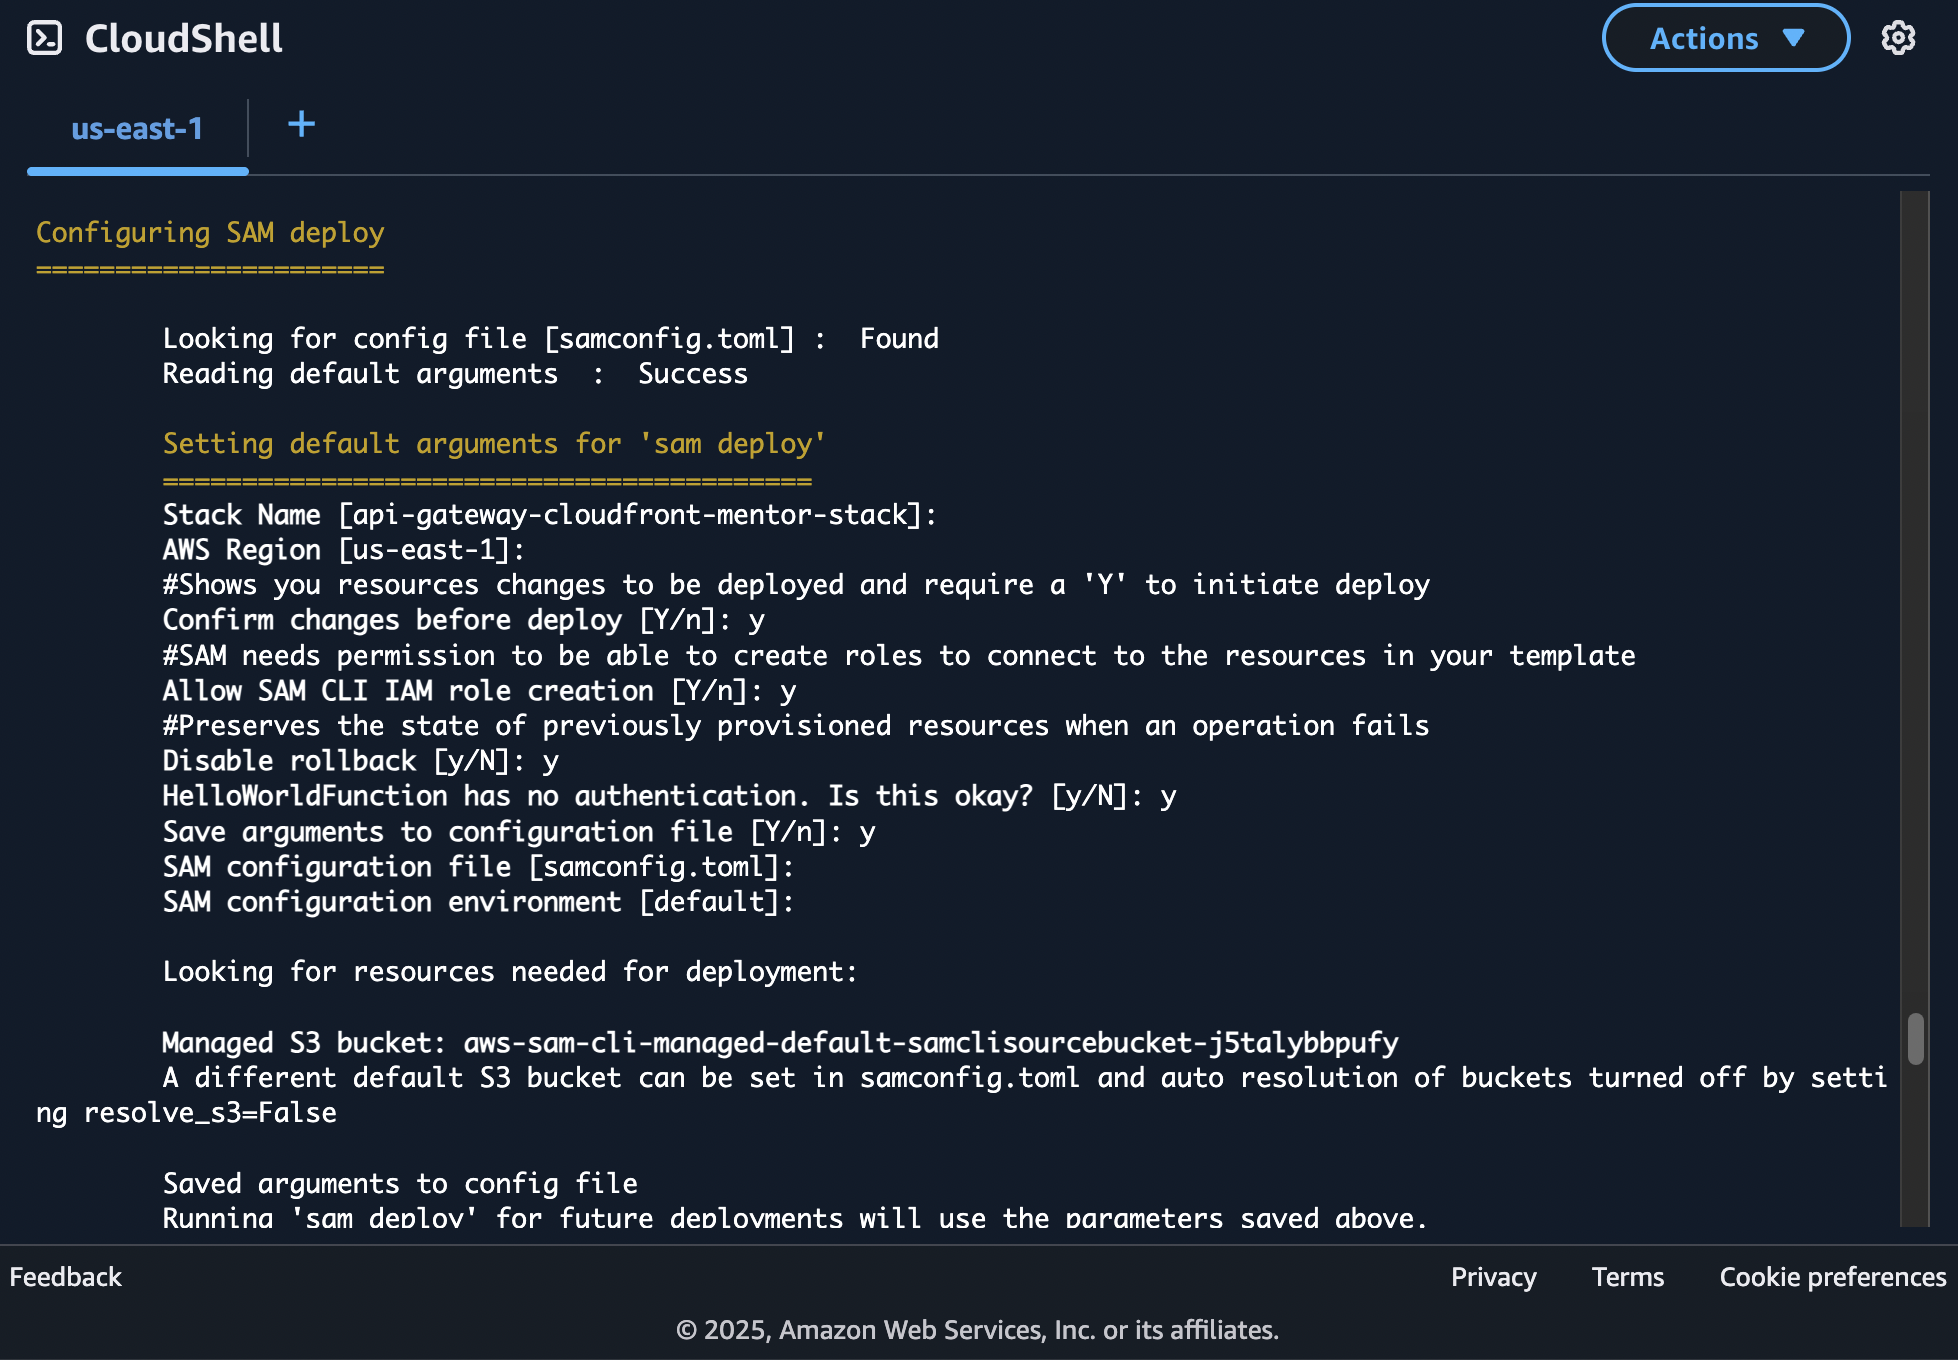
Task: Click the terminal scrollbar thumb
Action: 1915,1039
